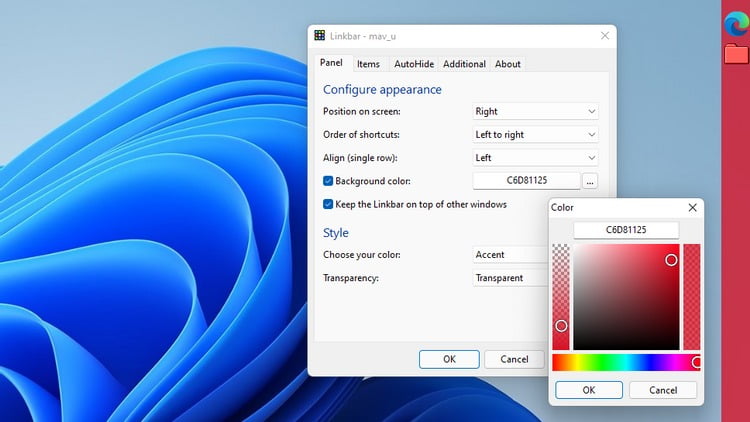Open the Transparency dropdown
750x422 pixels.
pyautogui.click(x=510, y=278)
